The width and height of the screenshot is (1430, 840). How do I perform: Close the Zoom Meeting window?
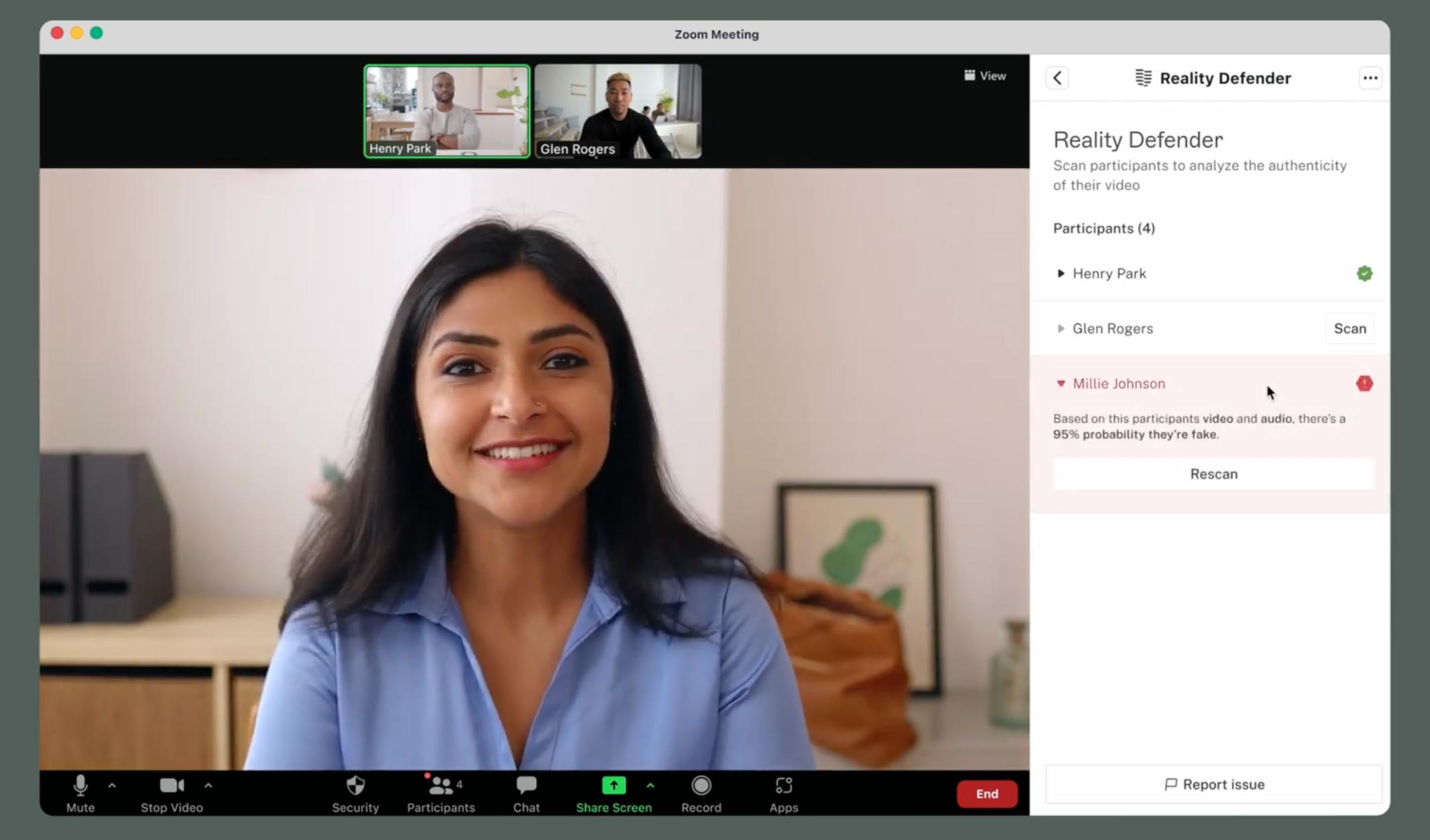tap(57, 33)
